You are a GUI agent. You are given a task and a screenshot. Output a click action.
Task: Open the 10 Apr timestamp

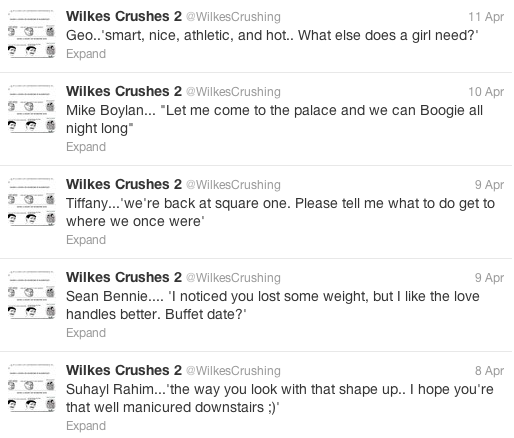coord(486,92)
